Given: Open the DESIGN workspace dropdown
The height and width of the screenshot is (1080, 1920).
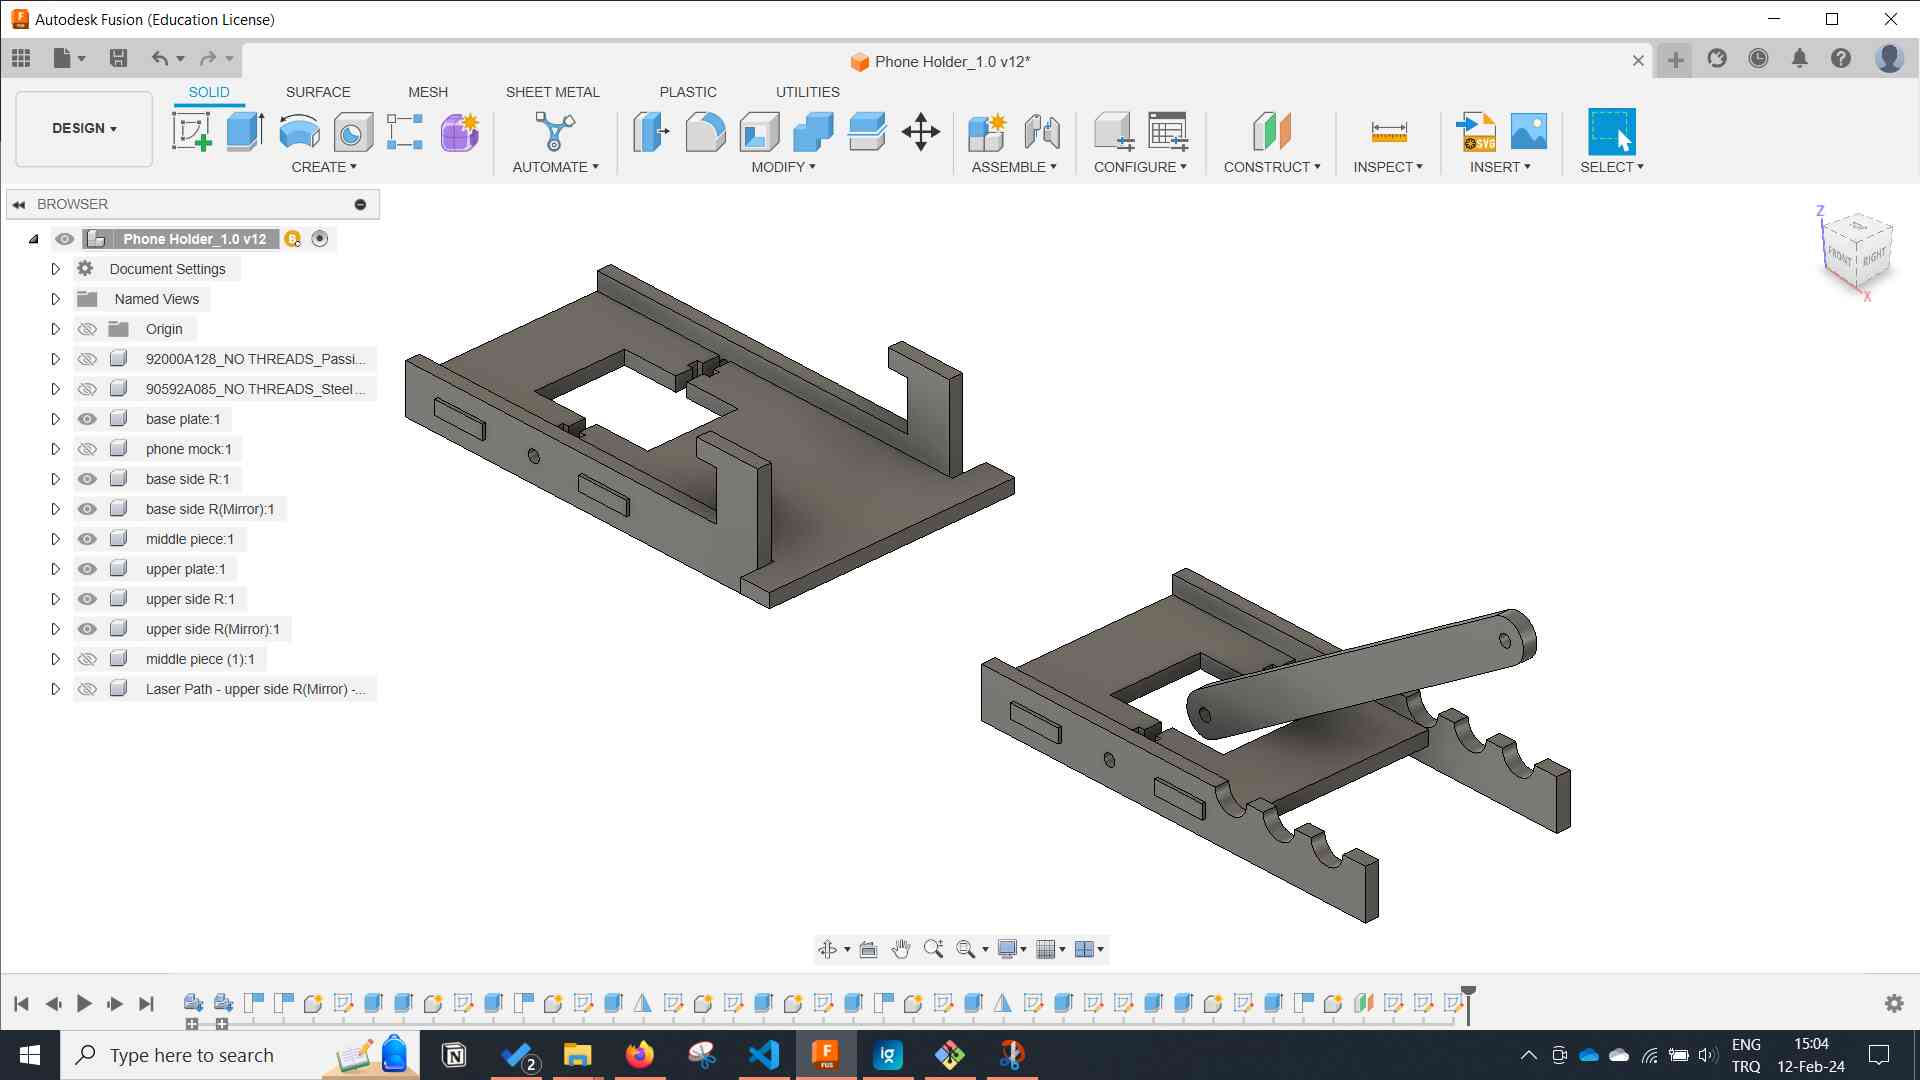Looking at the screenshot, I should 84,128.
